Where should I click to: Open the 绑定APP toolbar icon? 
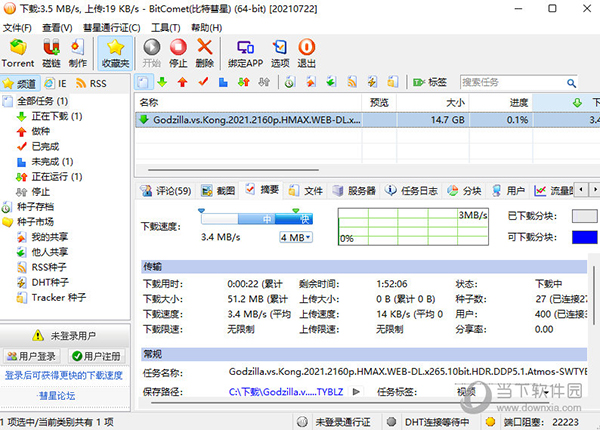click(x=244, y=52)
